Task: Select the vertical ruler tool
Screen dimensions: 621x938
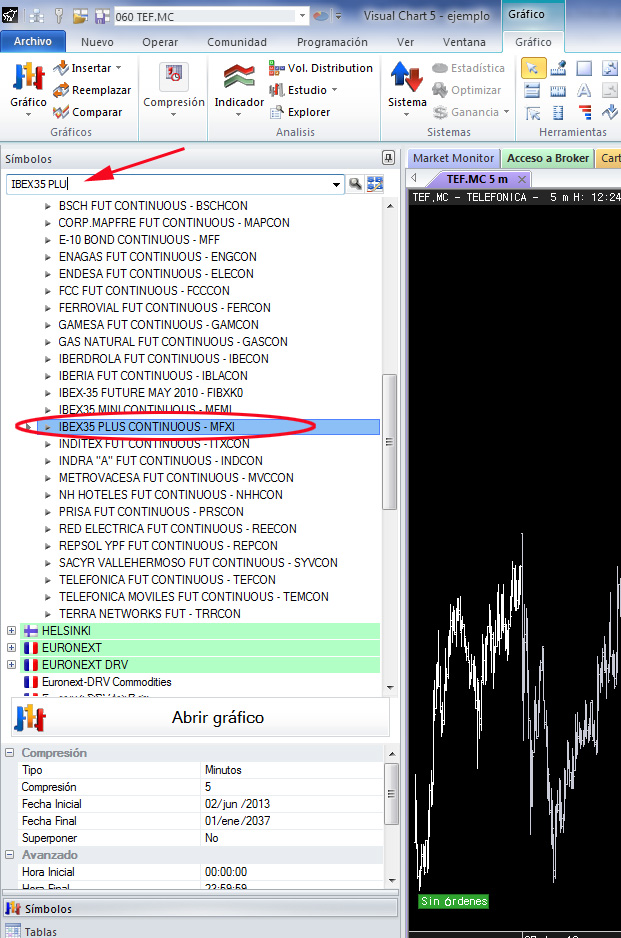Action: pos(558,112)
